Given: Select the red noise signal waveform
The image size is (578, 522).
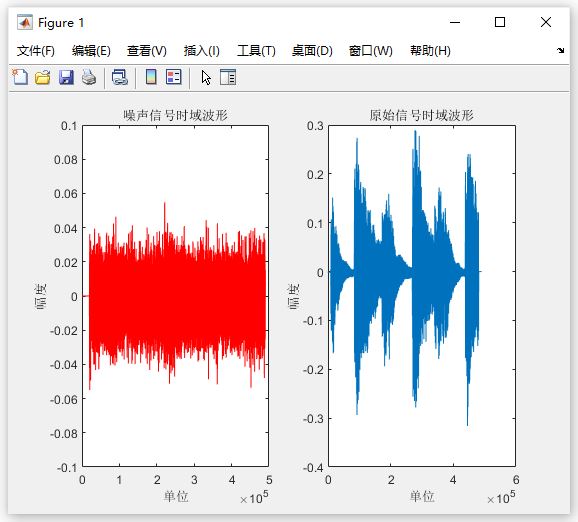Looking at the screenshot, I should (x=177, y=297).
